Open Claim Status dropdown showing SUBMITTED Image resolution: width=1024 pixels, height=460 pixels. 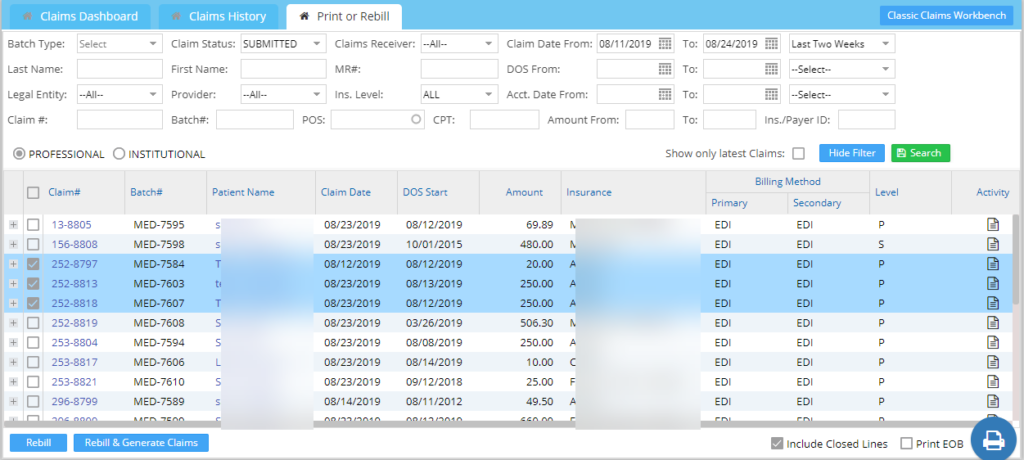(x=283, y=44)
